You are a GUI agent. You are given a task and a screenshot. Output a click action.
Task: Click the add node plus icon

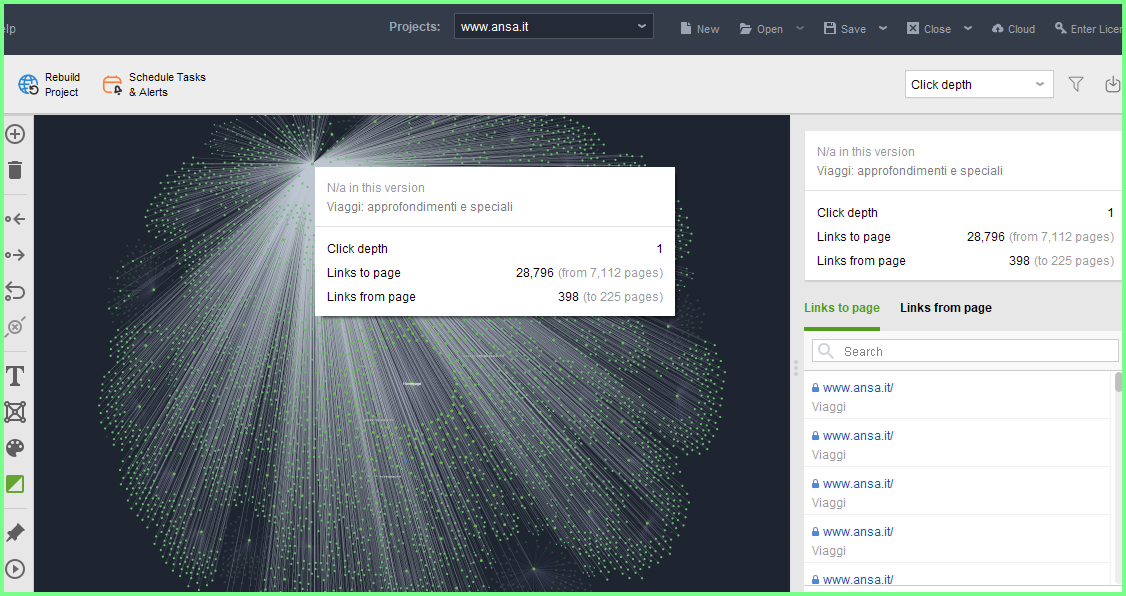(15, 134)
